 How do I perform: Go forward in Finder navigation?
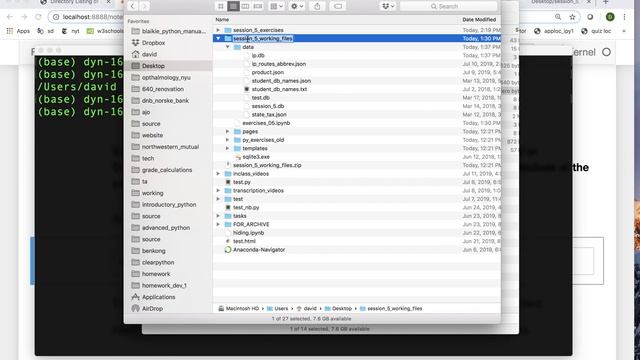(x=144, y=6)
